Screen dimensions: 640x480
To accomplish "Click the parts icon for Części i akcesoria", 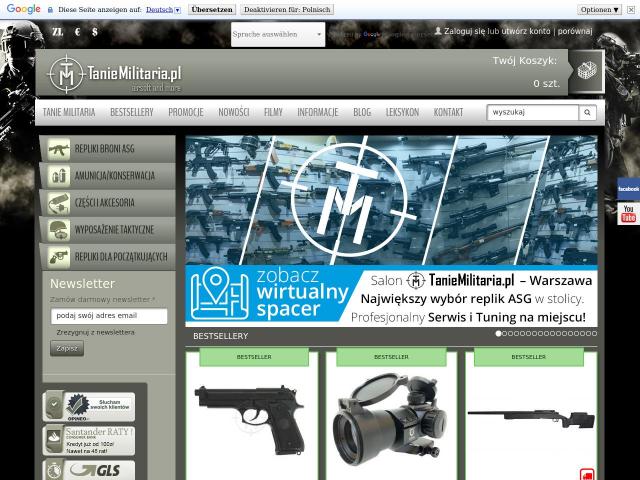I will [x=58, y=203].
